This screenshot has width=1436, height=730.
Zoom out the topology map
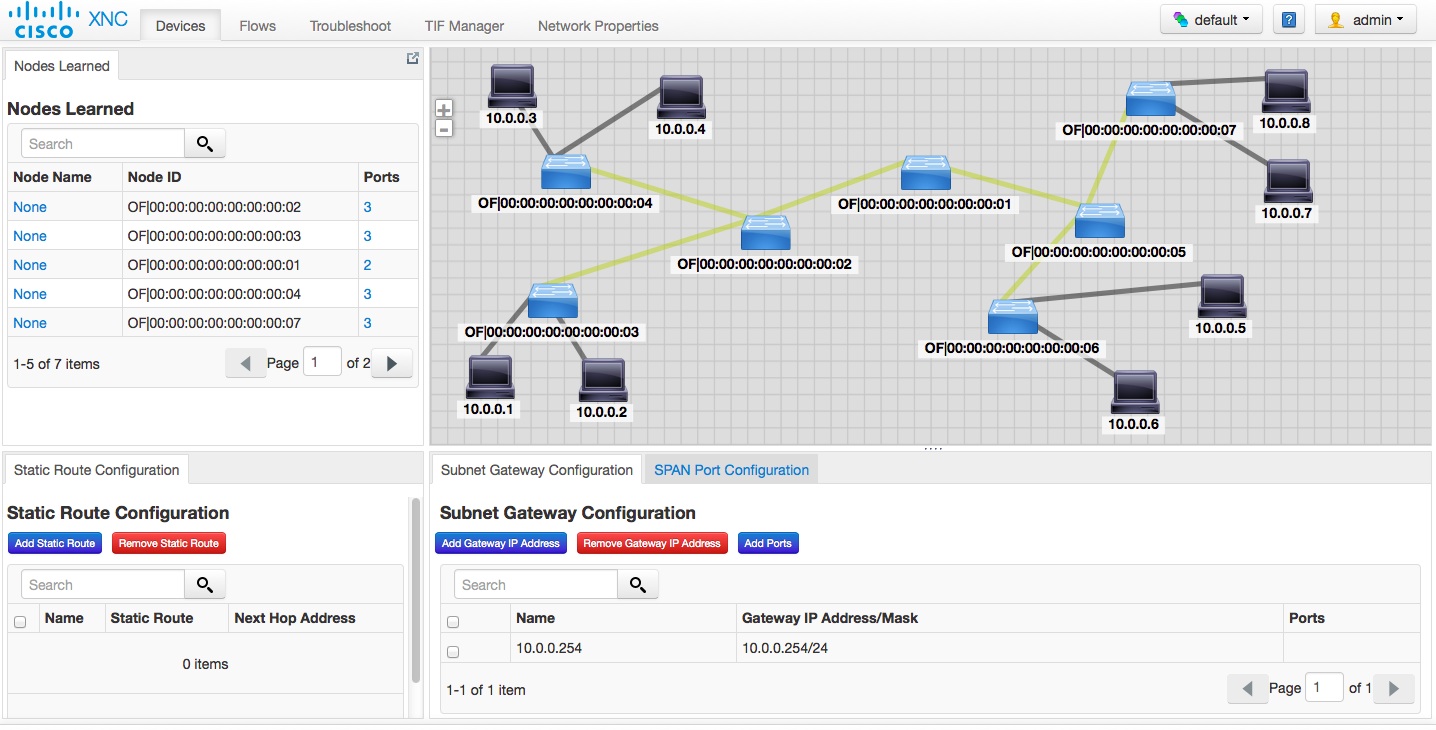(444, 128)
